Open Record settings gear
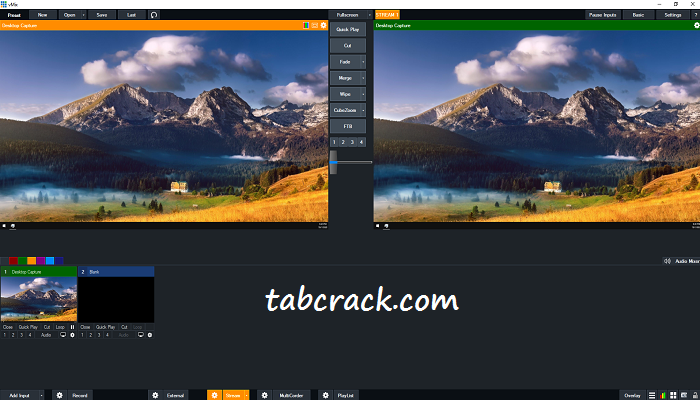Viewport: 700px width, 400px height. coord(59,395)
